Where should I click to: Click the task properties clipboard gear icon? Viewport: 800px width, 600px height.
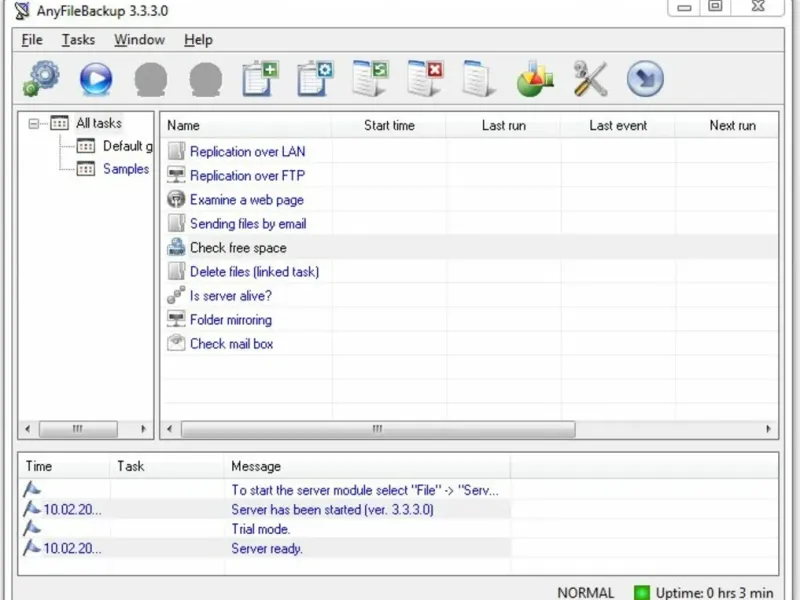315,79
